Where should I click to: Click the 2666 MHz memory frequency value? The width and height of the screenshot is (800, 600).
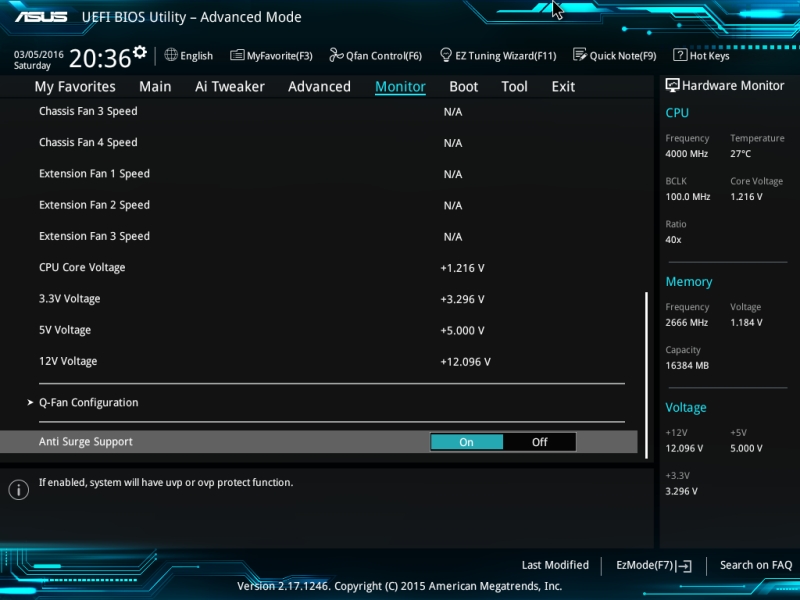[x=687, y=322]
